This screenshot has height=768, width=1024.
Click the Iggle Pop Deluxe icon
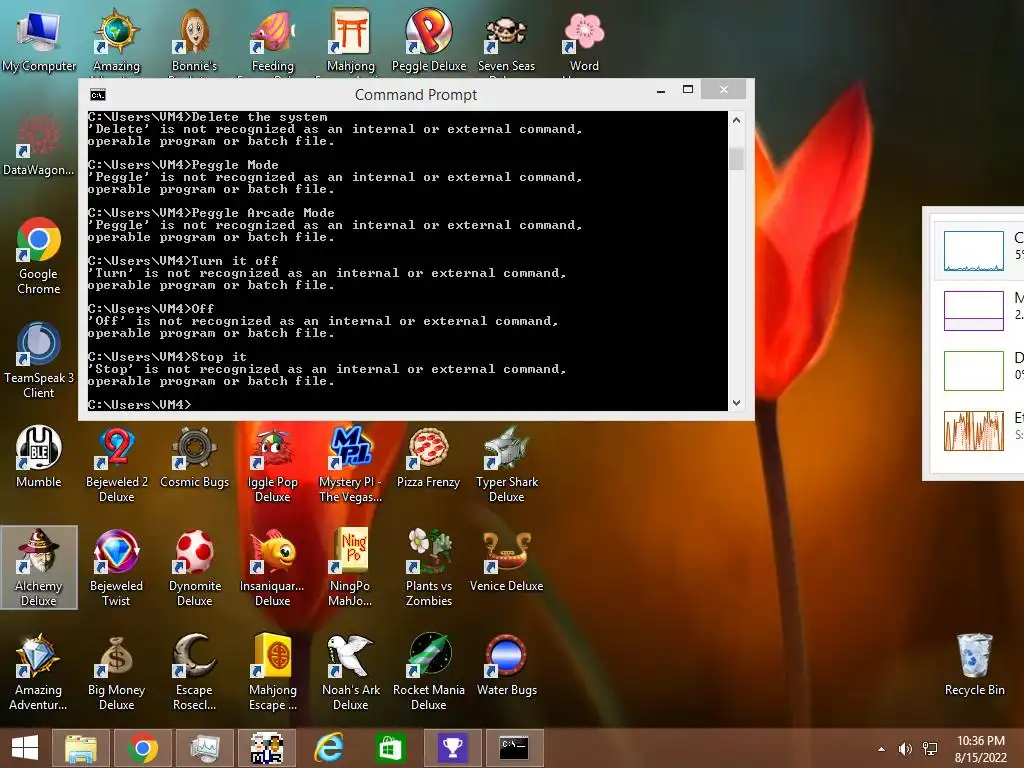pyautogui.click(x=272, y=464)
